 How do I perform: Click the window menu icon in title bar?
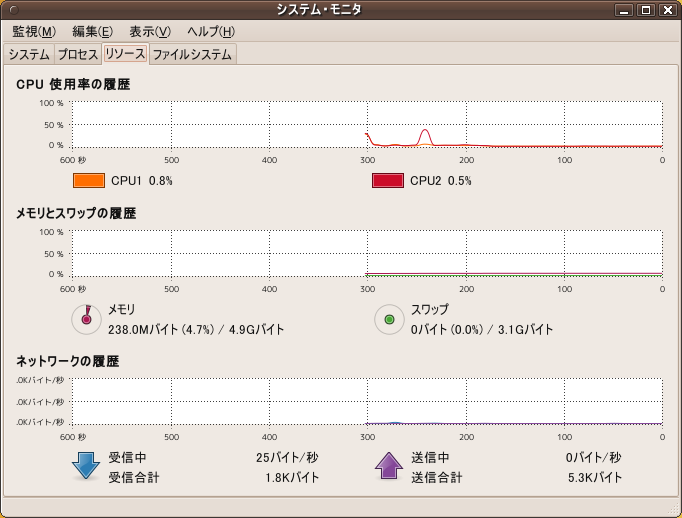pos(12,10)
